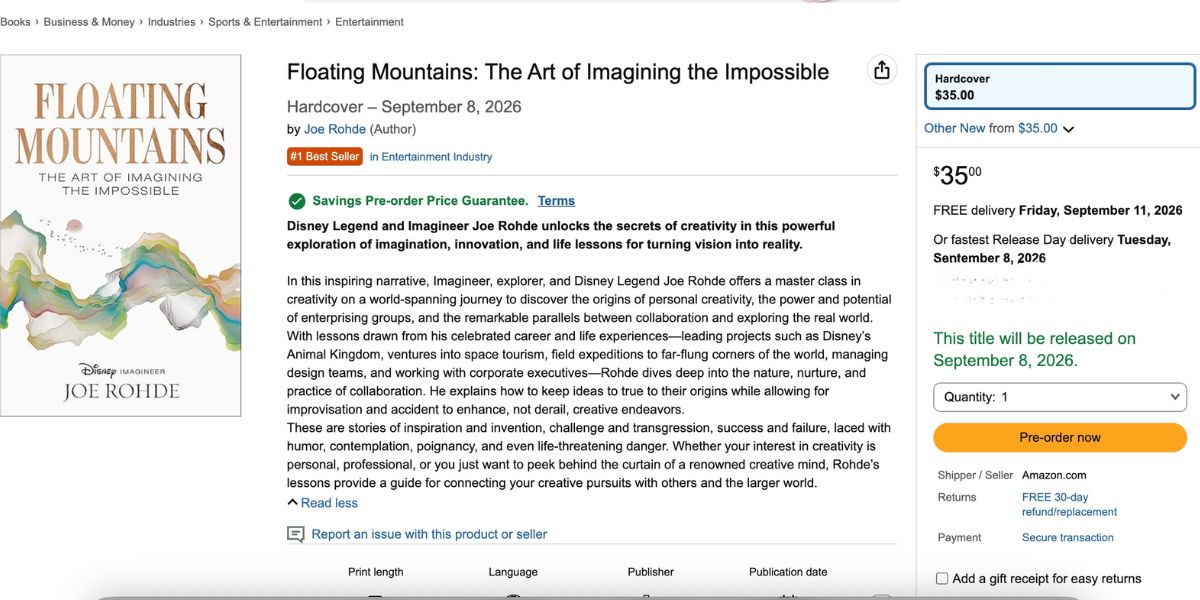
Task: Enable the gift receipt checkbox
Action: (x=942, y=578)
